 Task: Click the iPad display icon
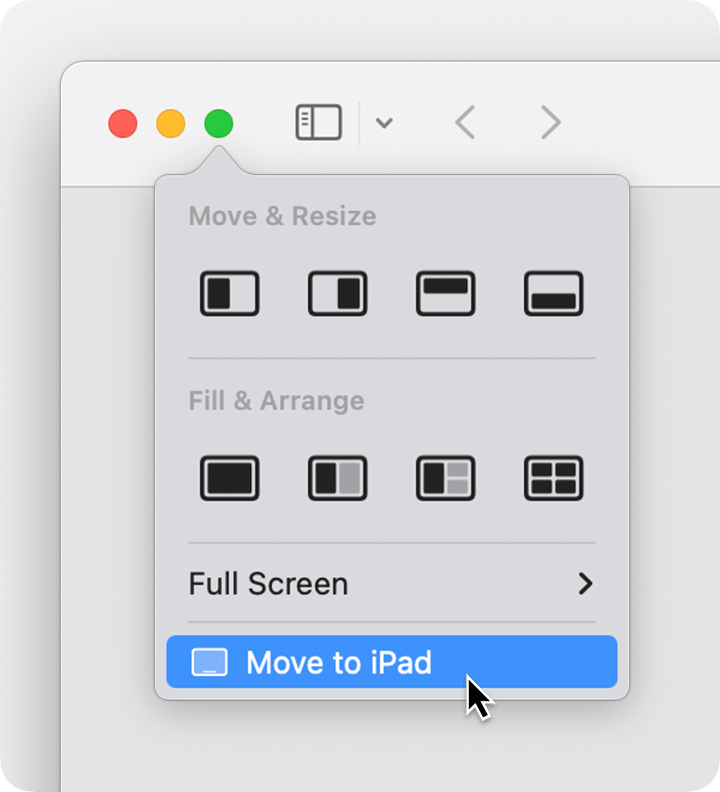click(x=210, y=662)
